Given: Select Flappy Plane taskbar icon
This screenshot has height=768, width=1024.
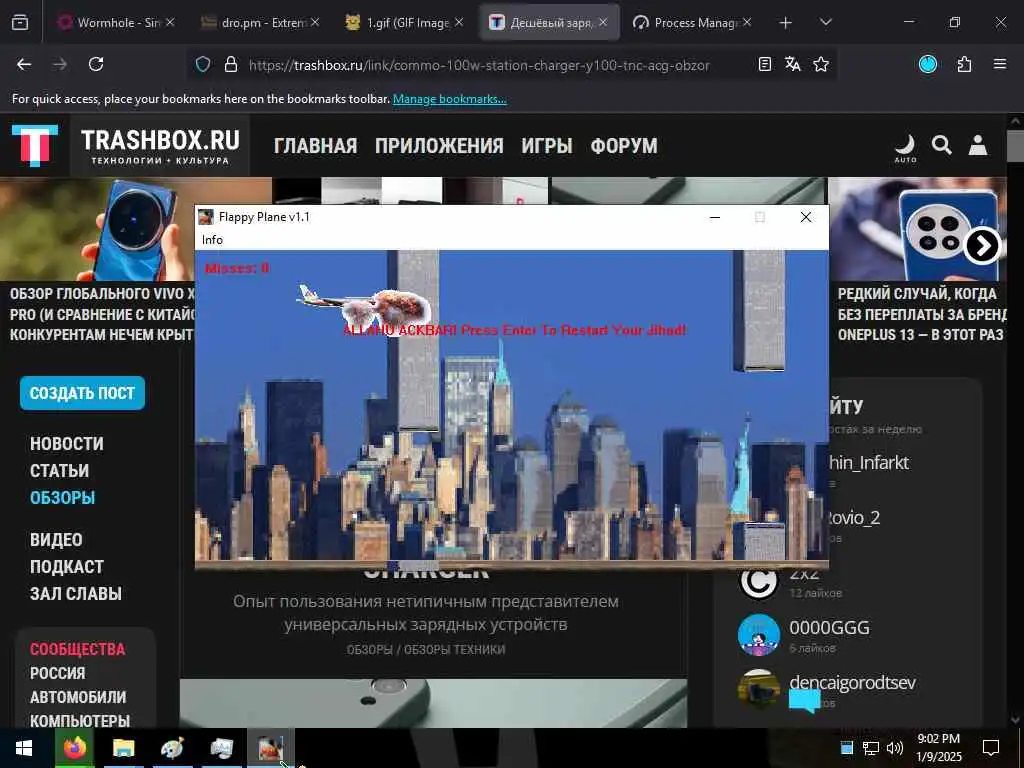Looking at the screenshot, I should point(270,748).
